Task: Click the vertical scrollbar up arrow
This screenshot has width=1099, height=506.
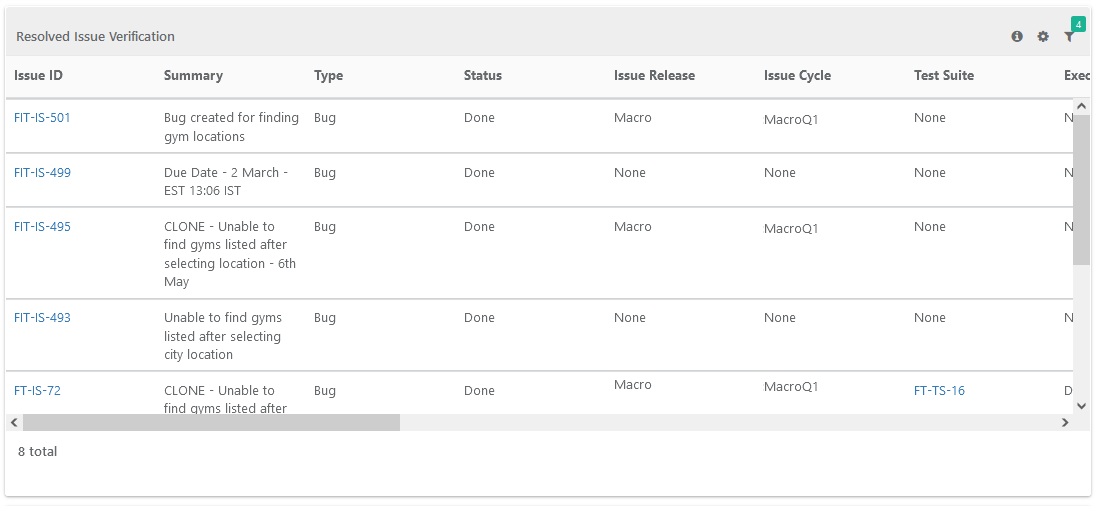Action: [1081, 106]
